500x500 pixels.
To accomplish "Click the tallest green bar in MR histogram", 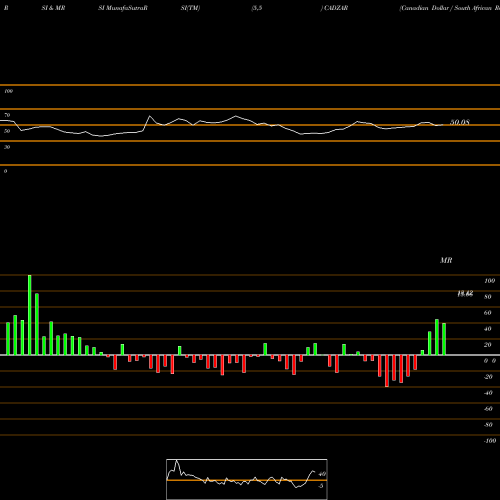I will (30, 315).
